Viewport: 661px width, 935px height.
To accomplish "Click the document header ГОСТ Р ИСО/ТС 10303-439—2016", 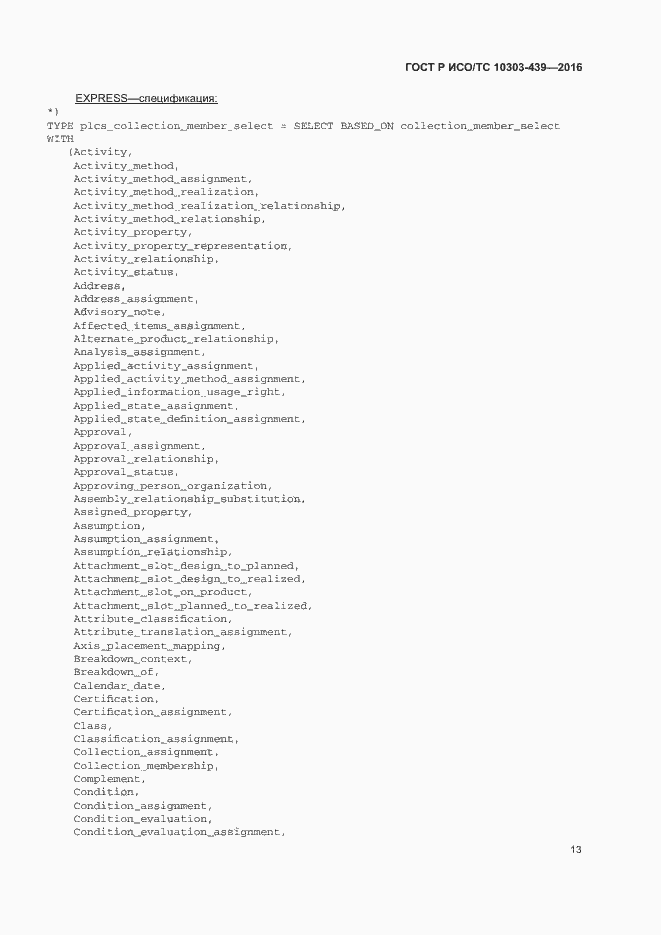I will tap(494, 67).
